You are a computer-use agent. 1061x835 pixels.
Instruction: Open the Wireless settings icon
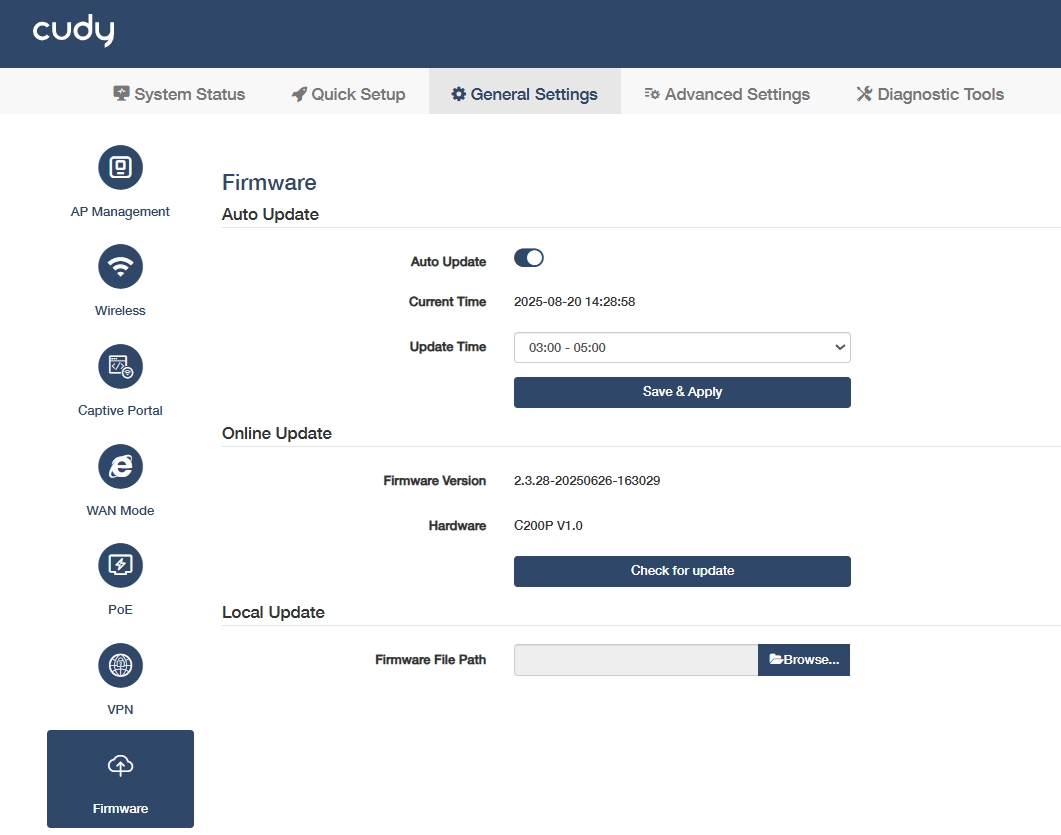pos(120,267)
